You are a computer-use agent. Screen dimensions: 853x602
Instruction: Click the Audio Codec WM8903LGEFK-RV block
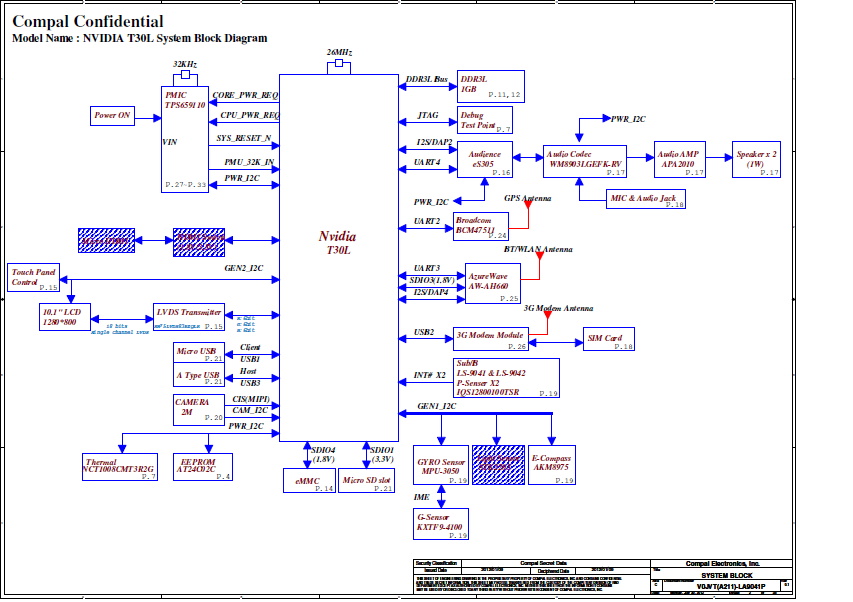pyautogui.click(x=585, y=162)
